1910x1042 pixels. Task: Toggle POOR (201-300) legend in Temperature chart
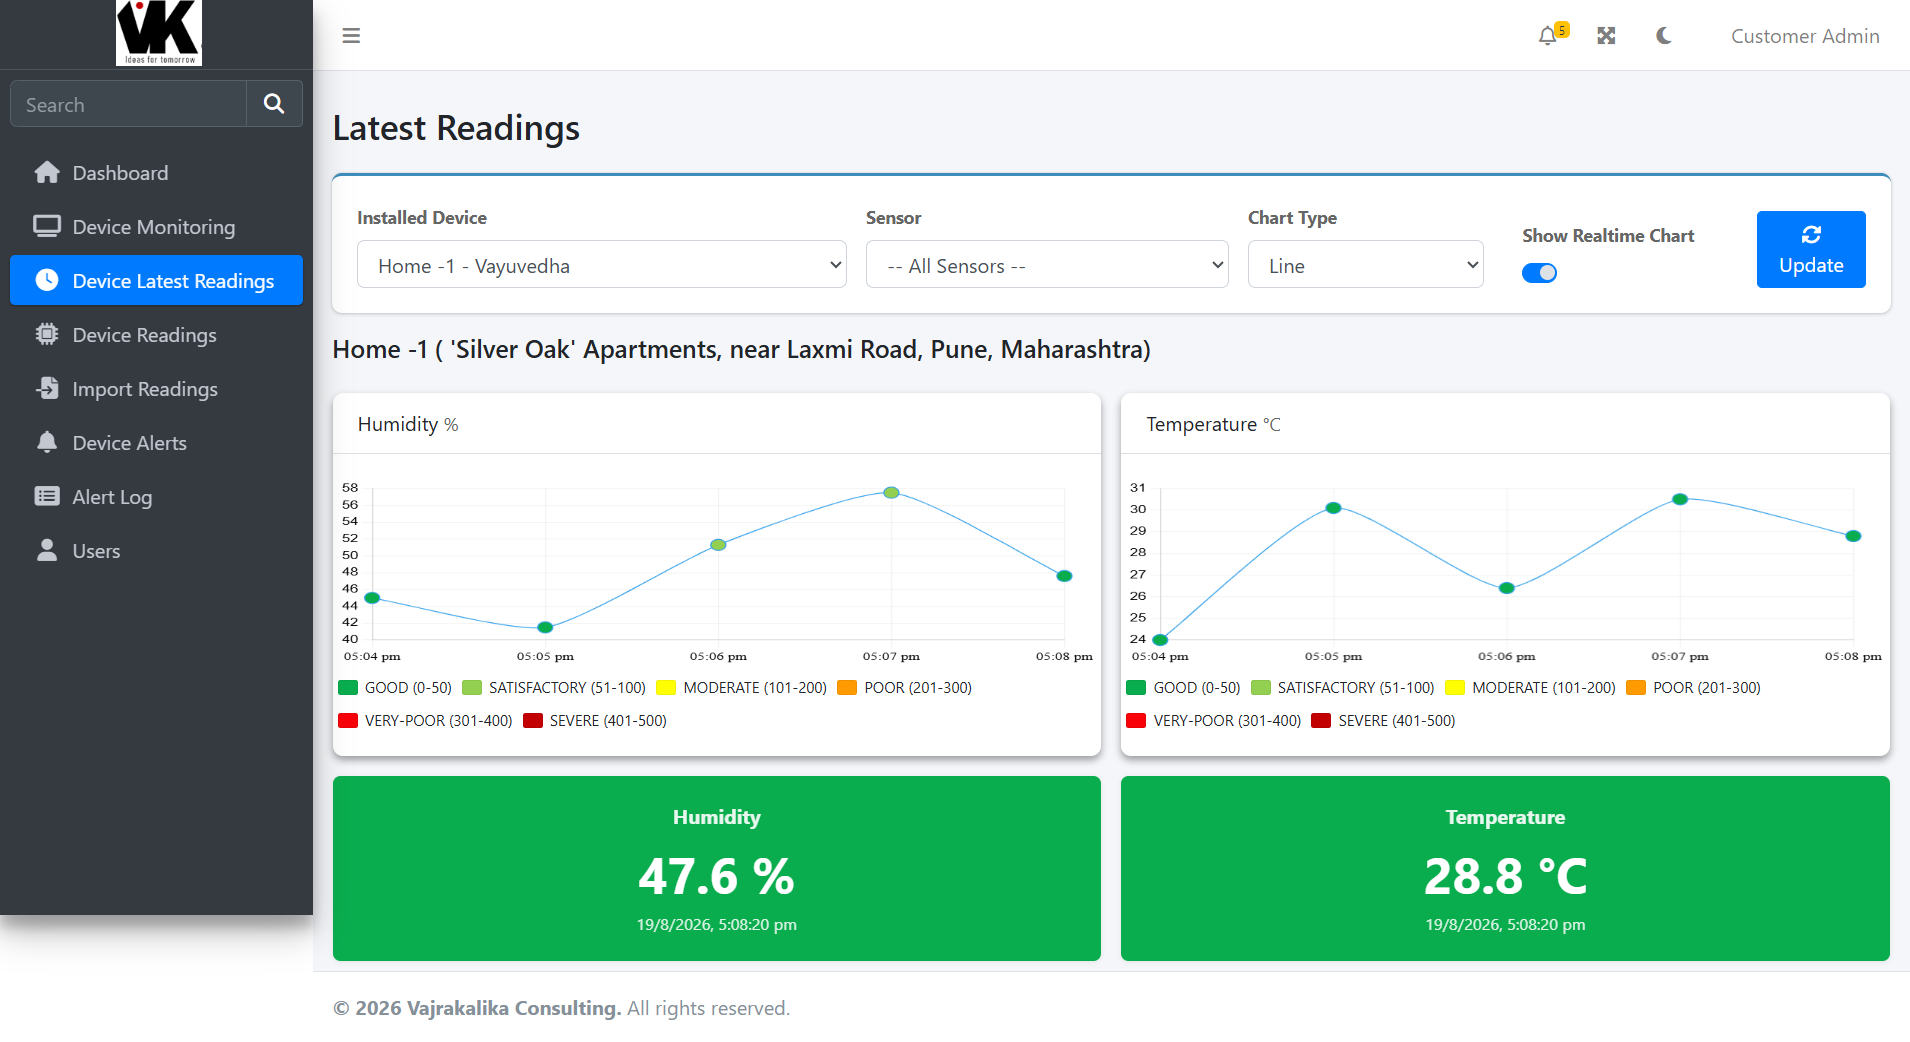(1694, 688)
